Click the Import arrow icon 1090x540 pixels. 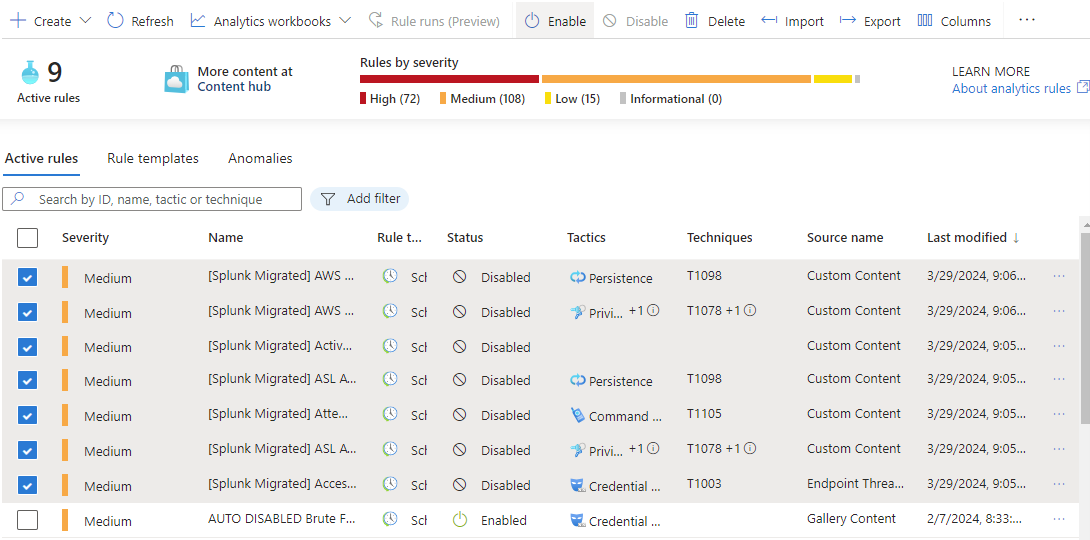769,21
